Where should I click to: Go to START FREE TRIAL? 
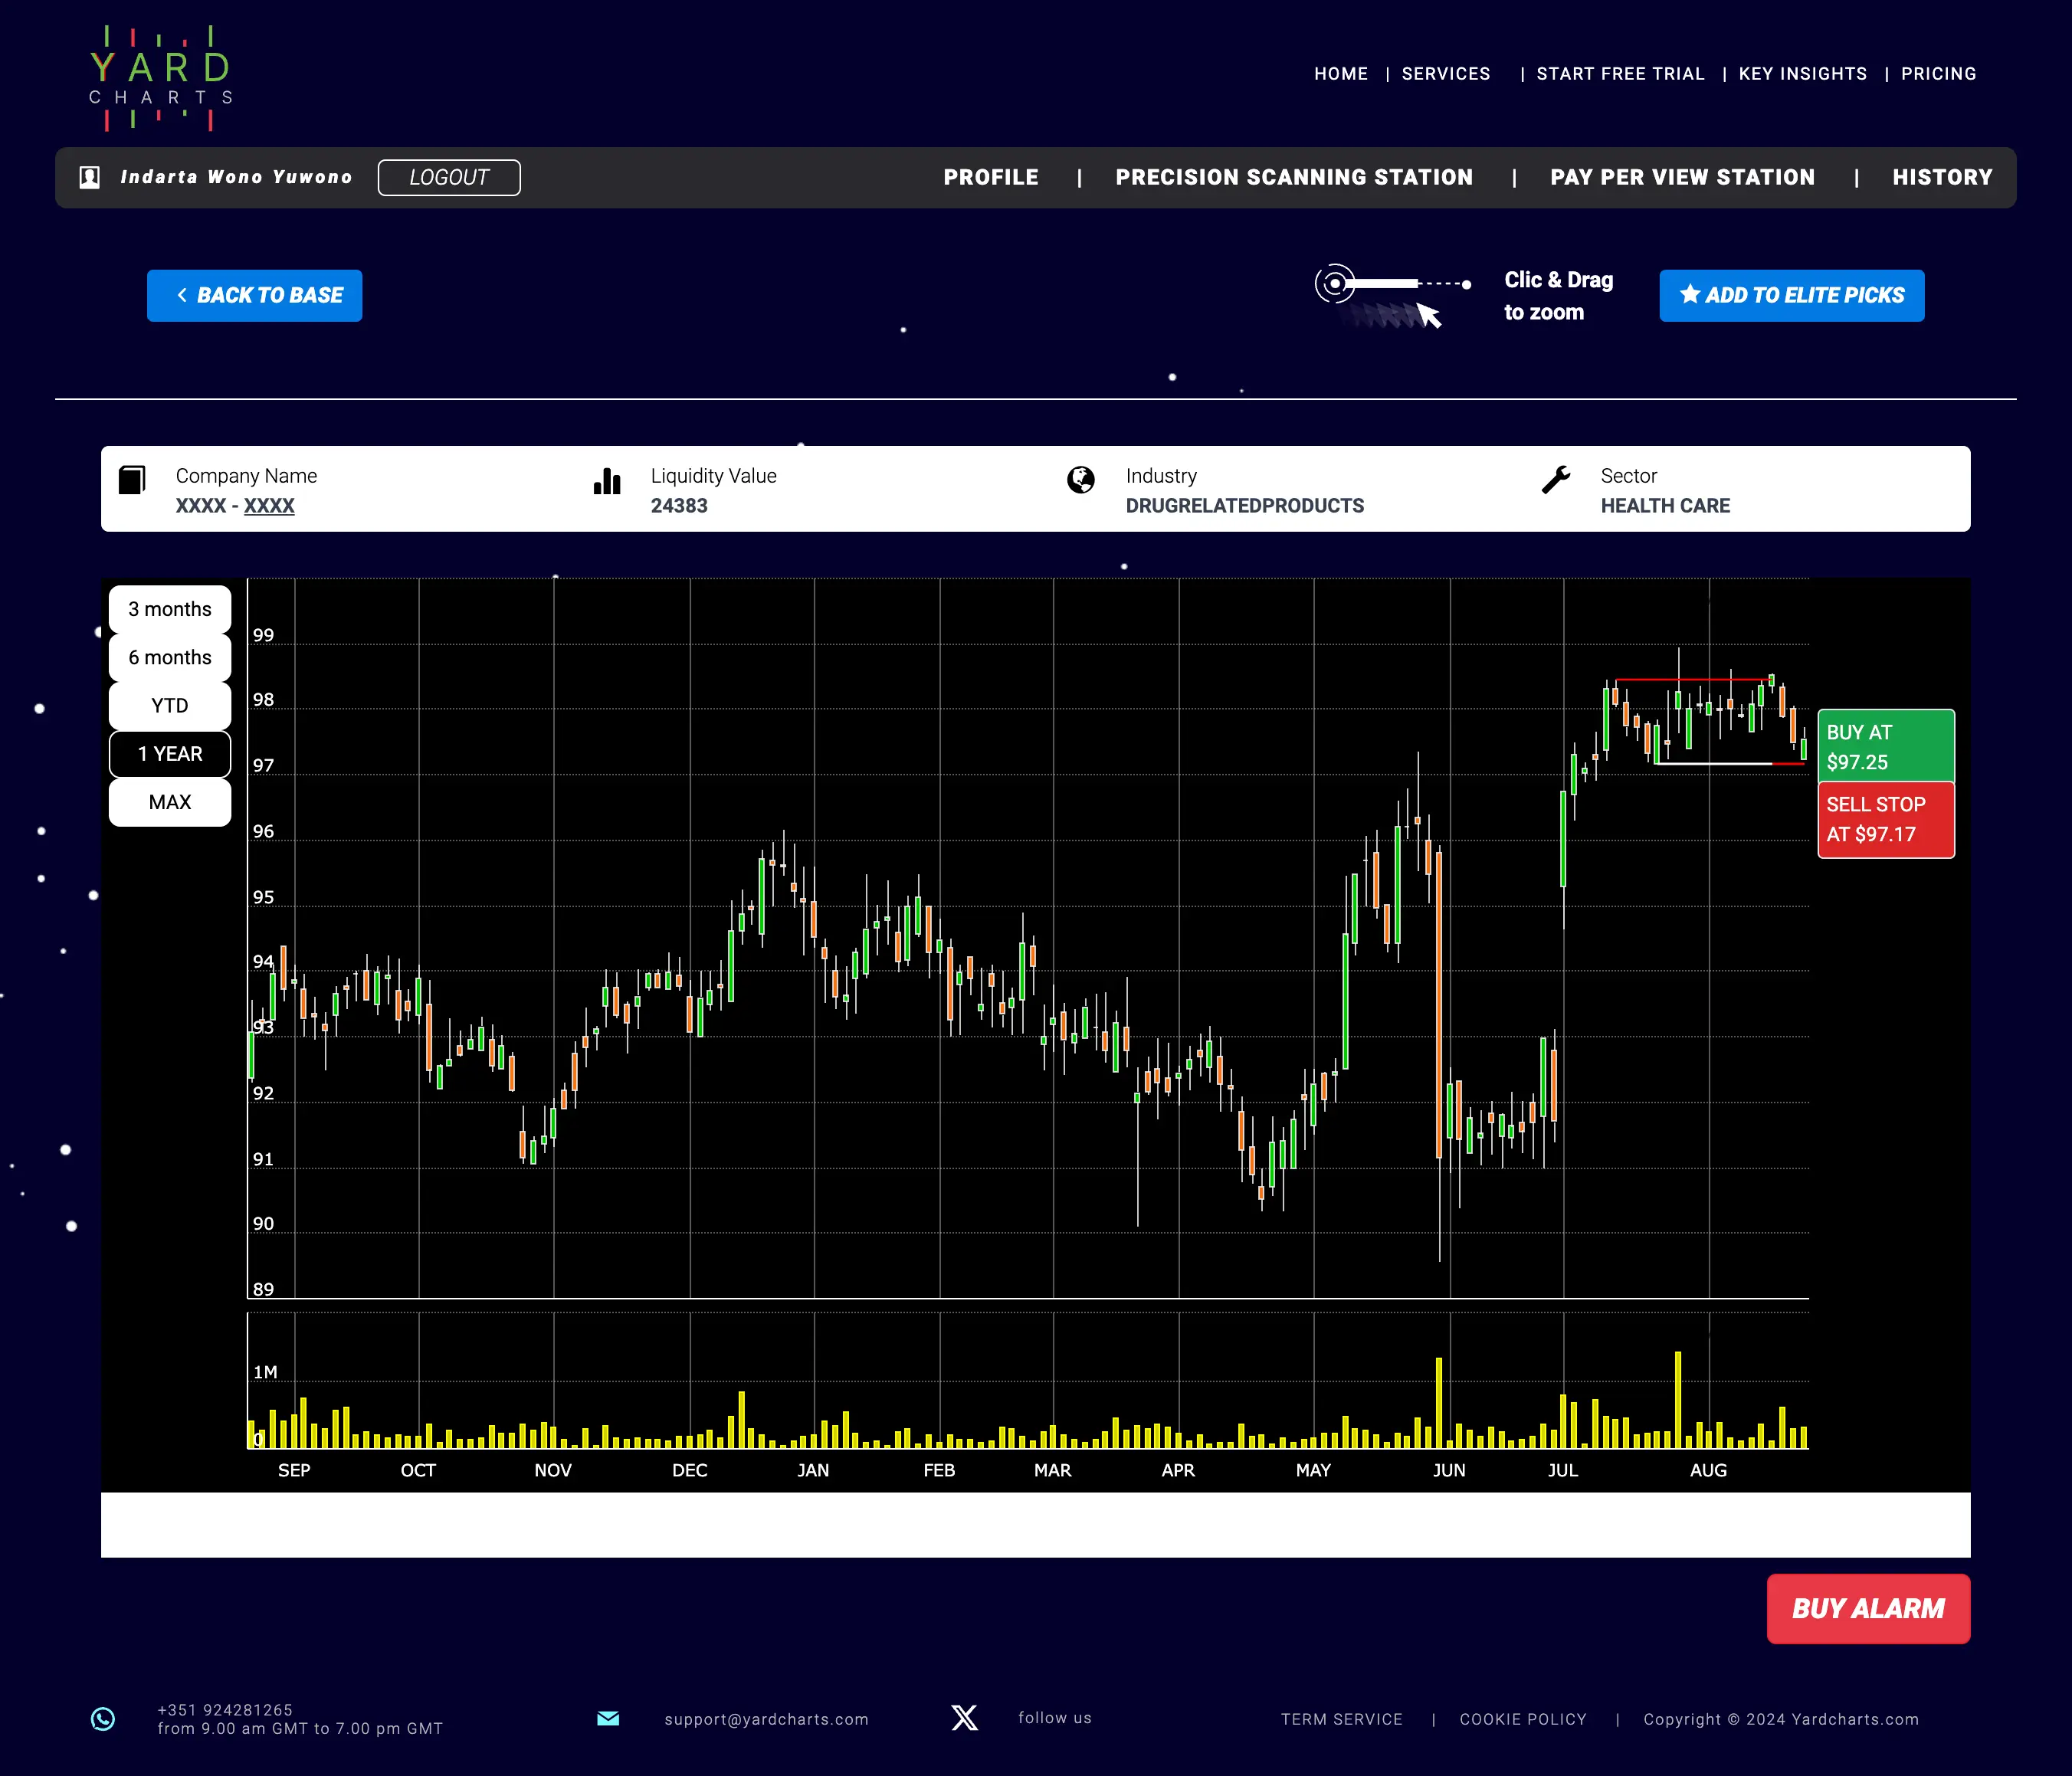(1620, 74)
